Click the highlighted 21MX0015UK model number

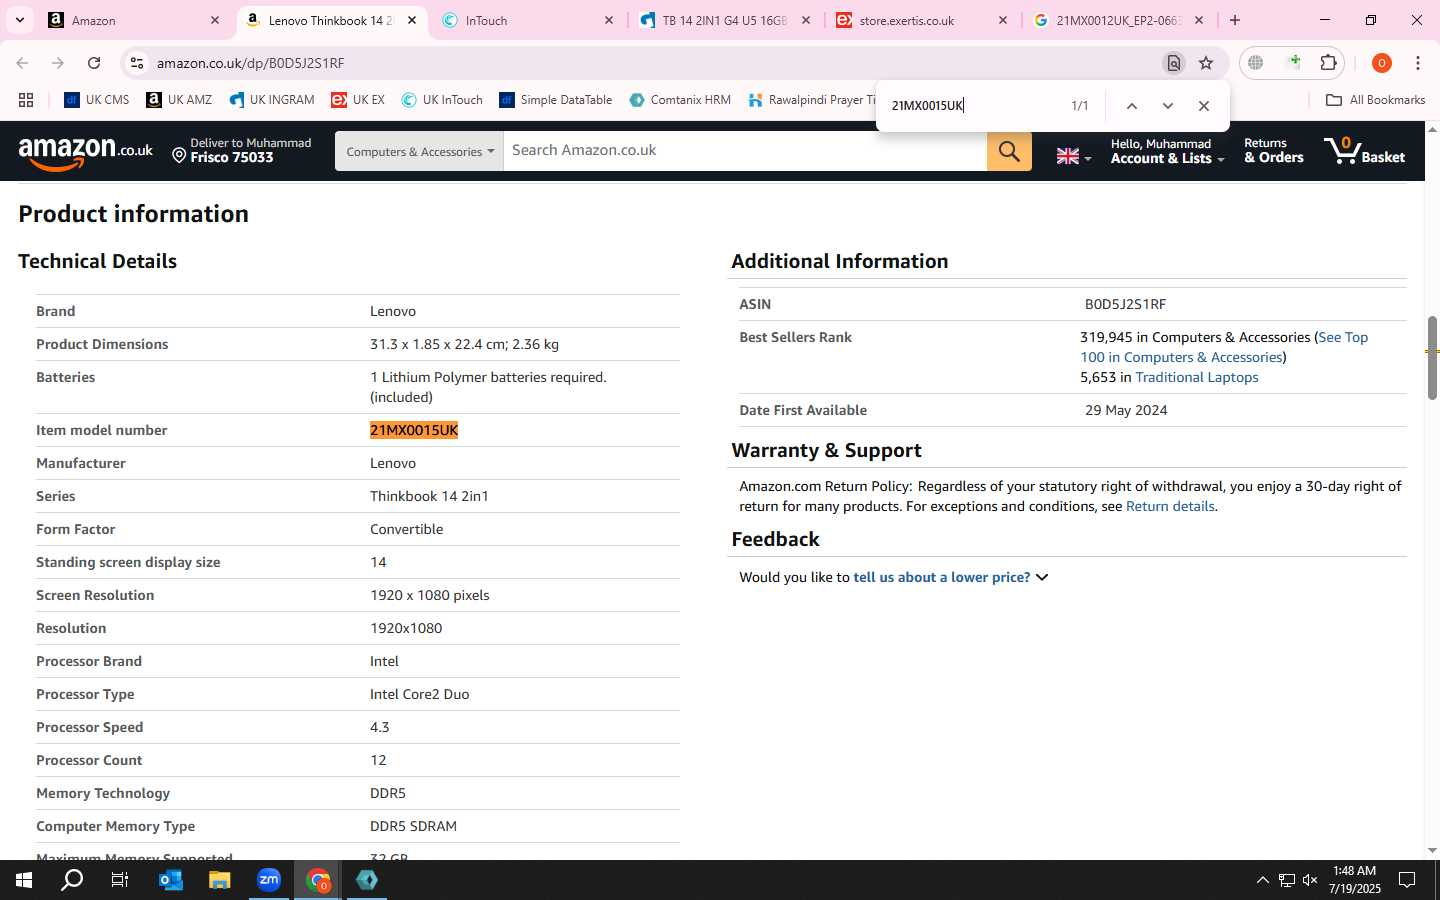(x=414, y=430)
